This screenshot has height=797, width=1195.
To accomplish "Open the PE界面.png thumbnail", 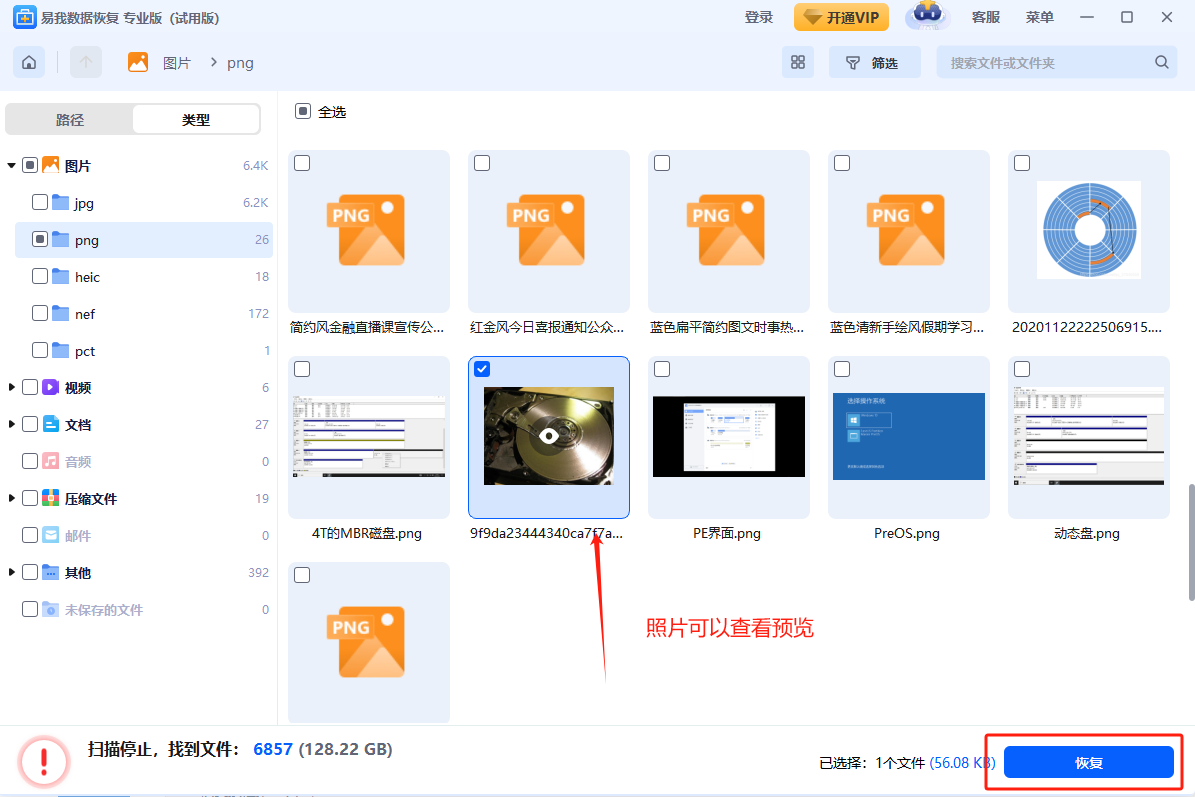I will [729, 437].
